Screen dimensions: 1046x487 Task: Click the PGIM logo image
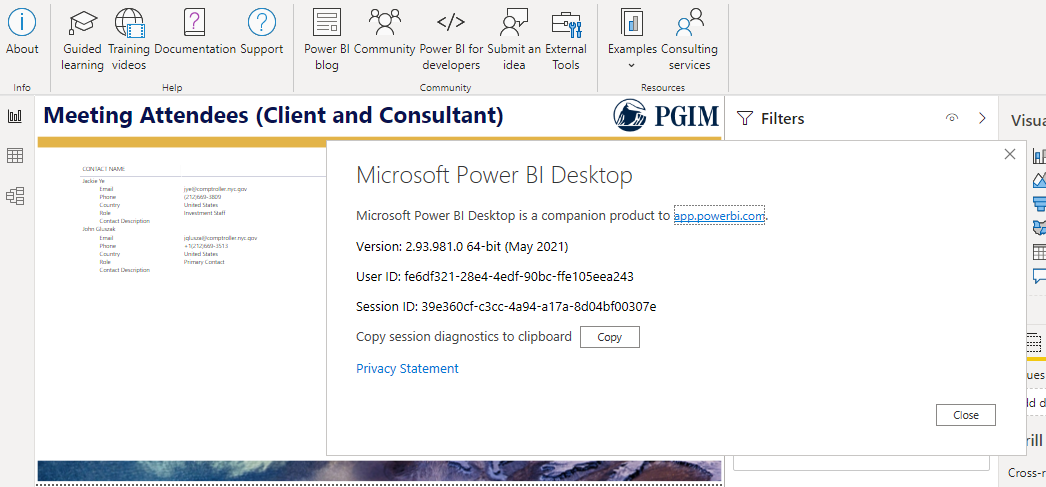pos(666,115)
